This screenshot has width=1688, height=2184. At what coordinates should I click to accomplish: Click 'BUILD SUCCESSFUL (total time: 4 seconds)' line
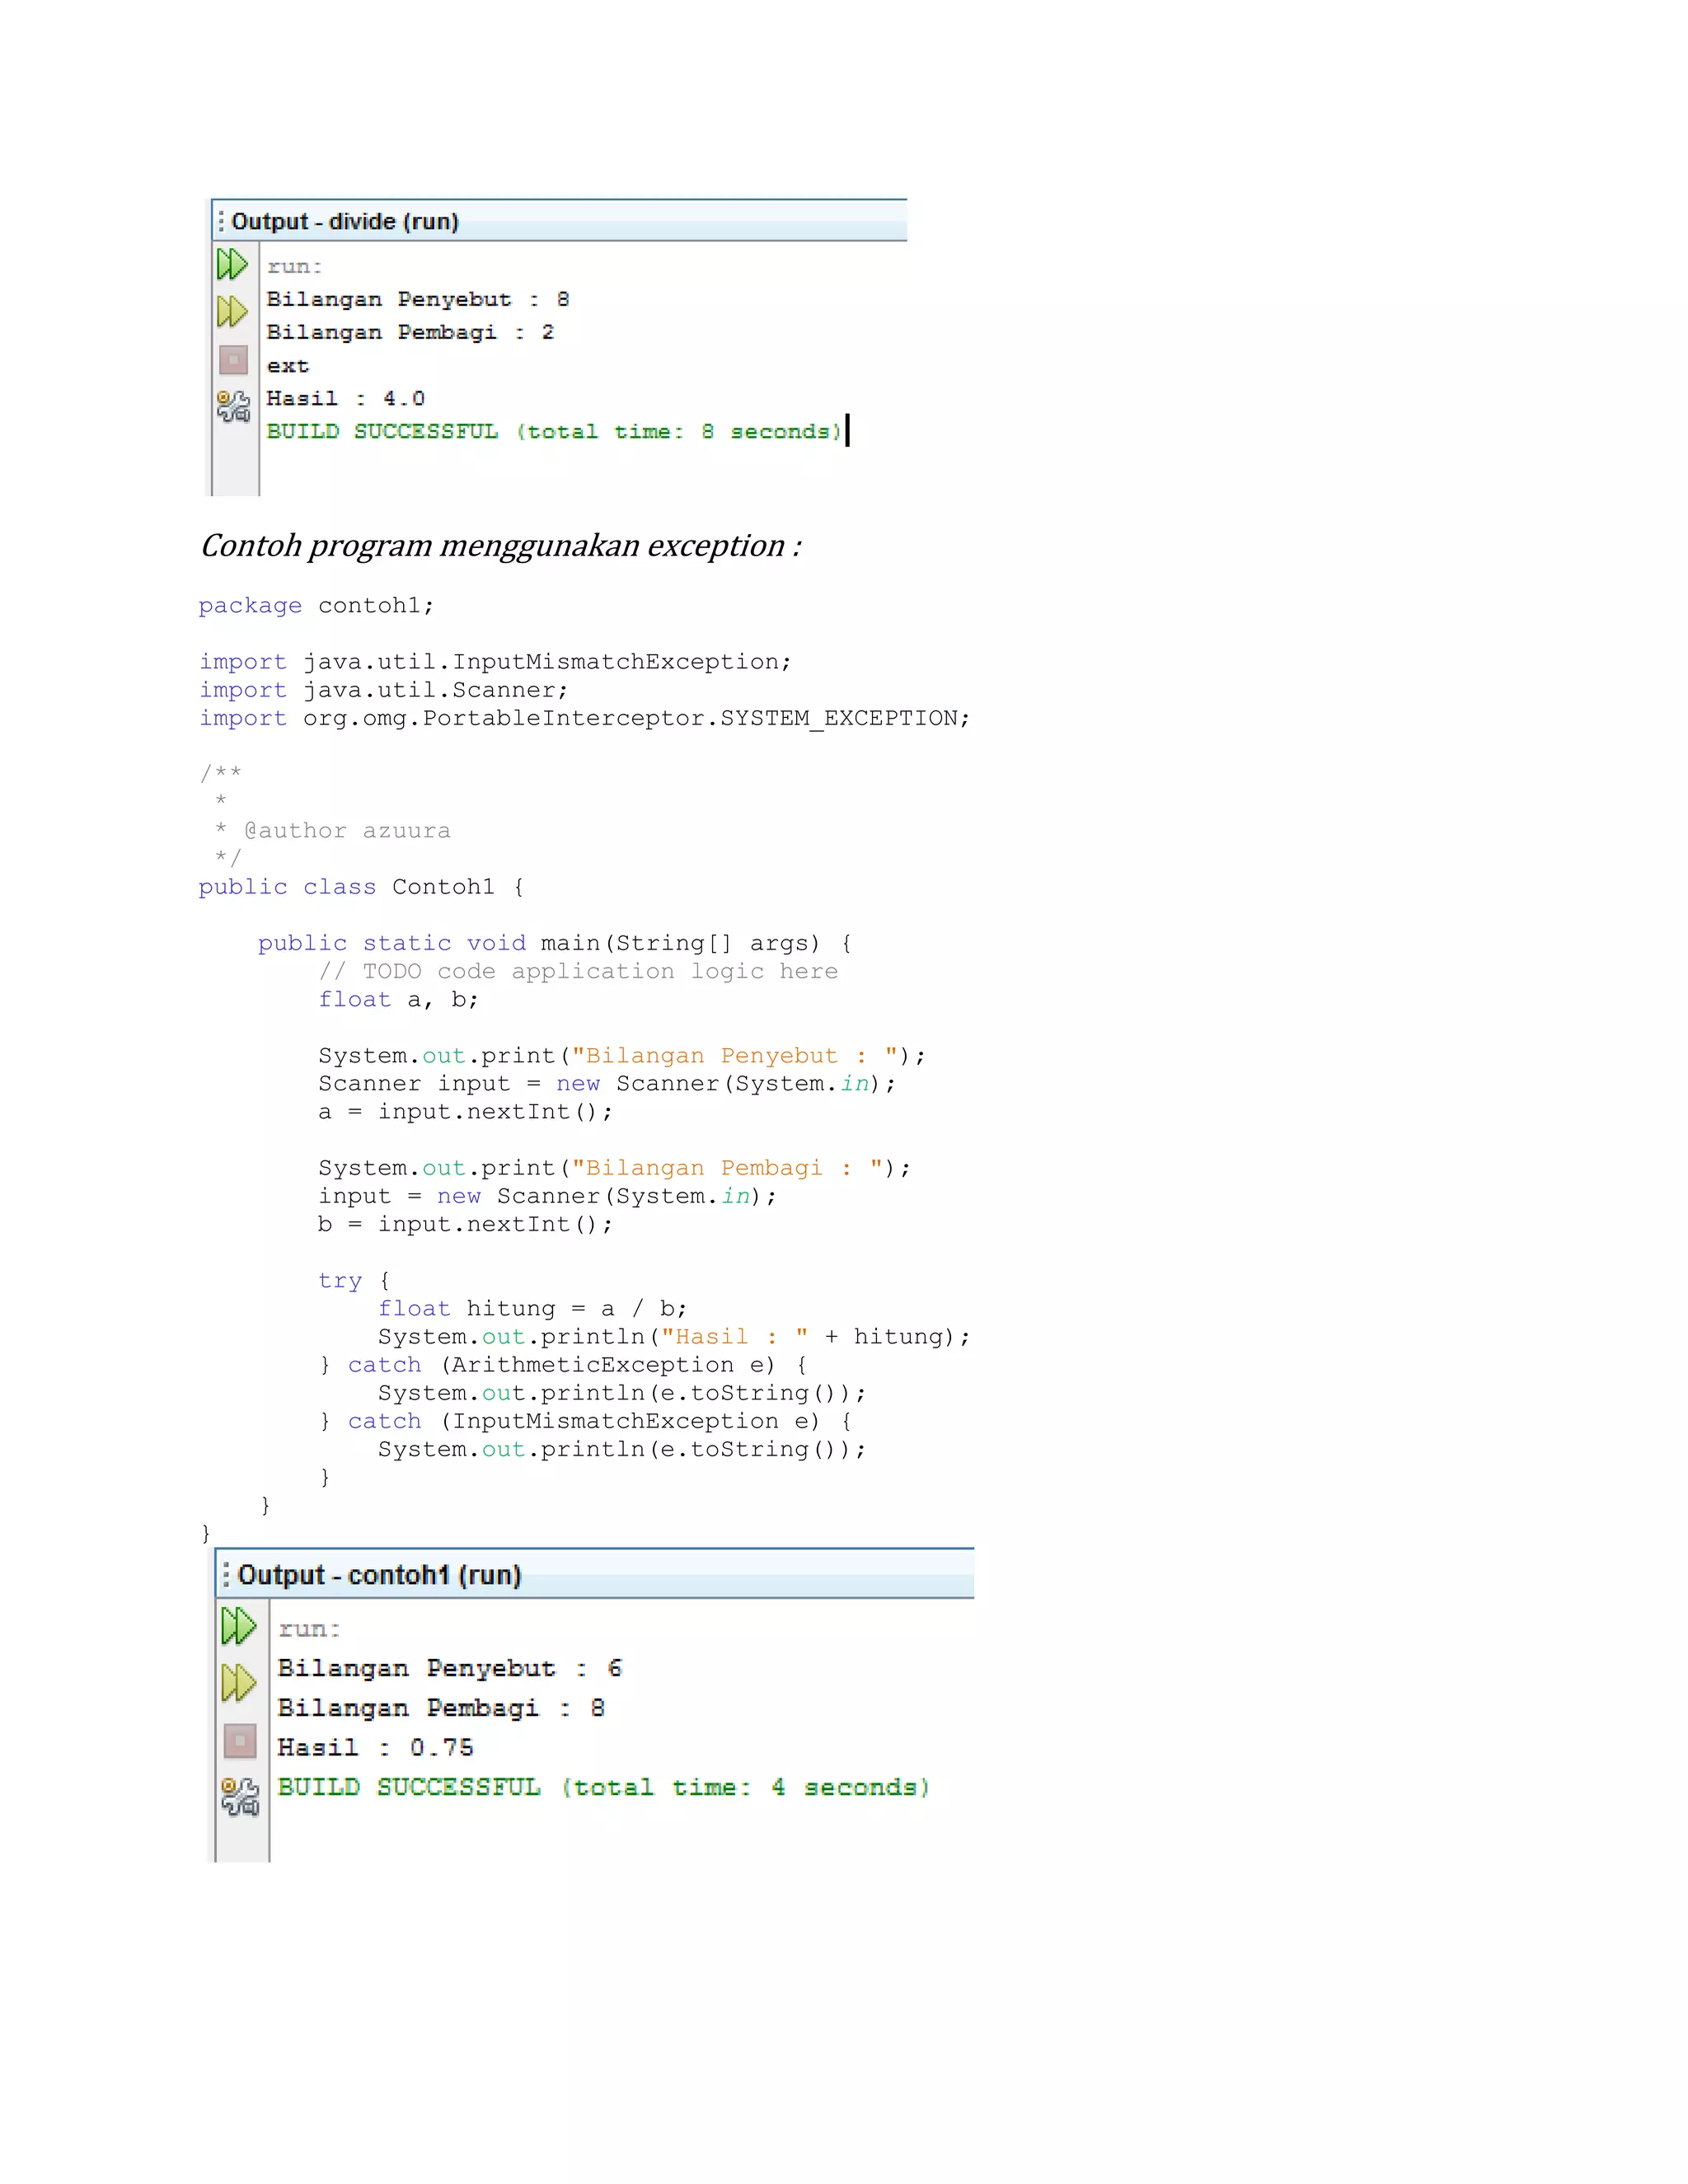[604, 1787]
